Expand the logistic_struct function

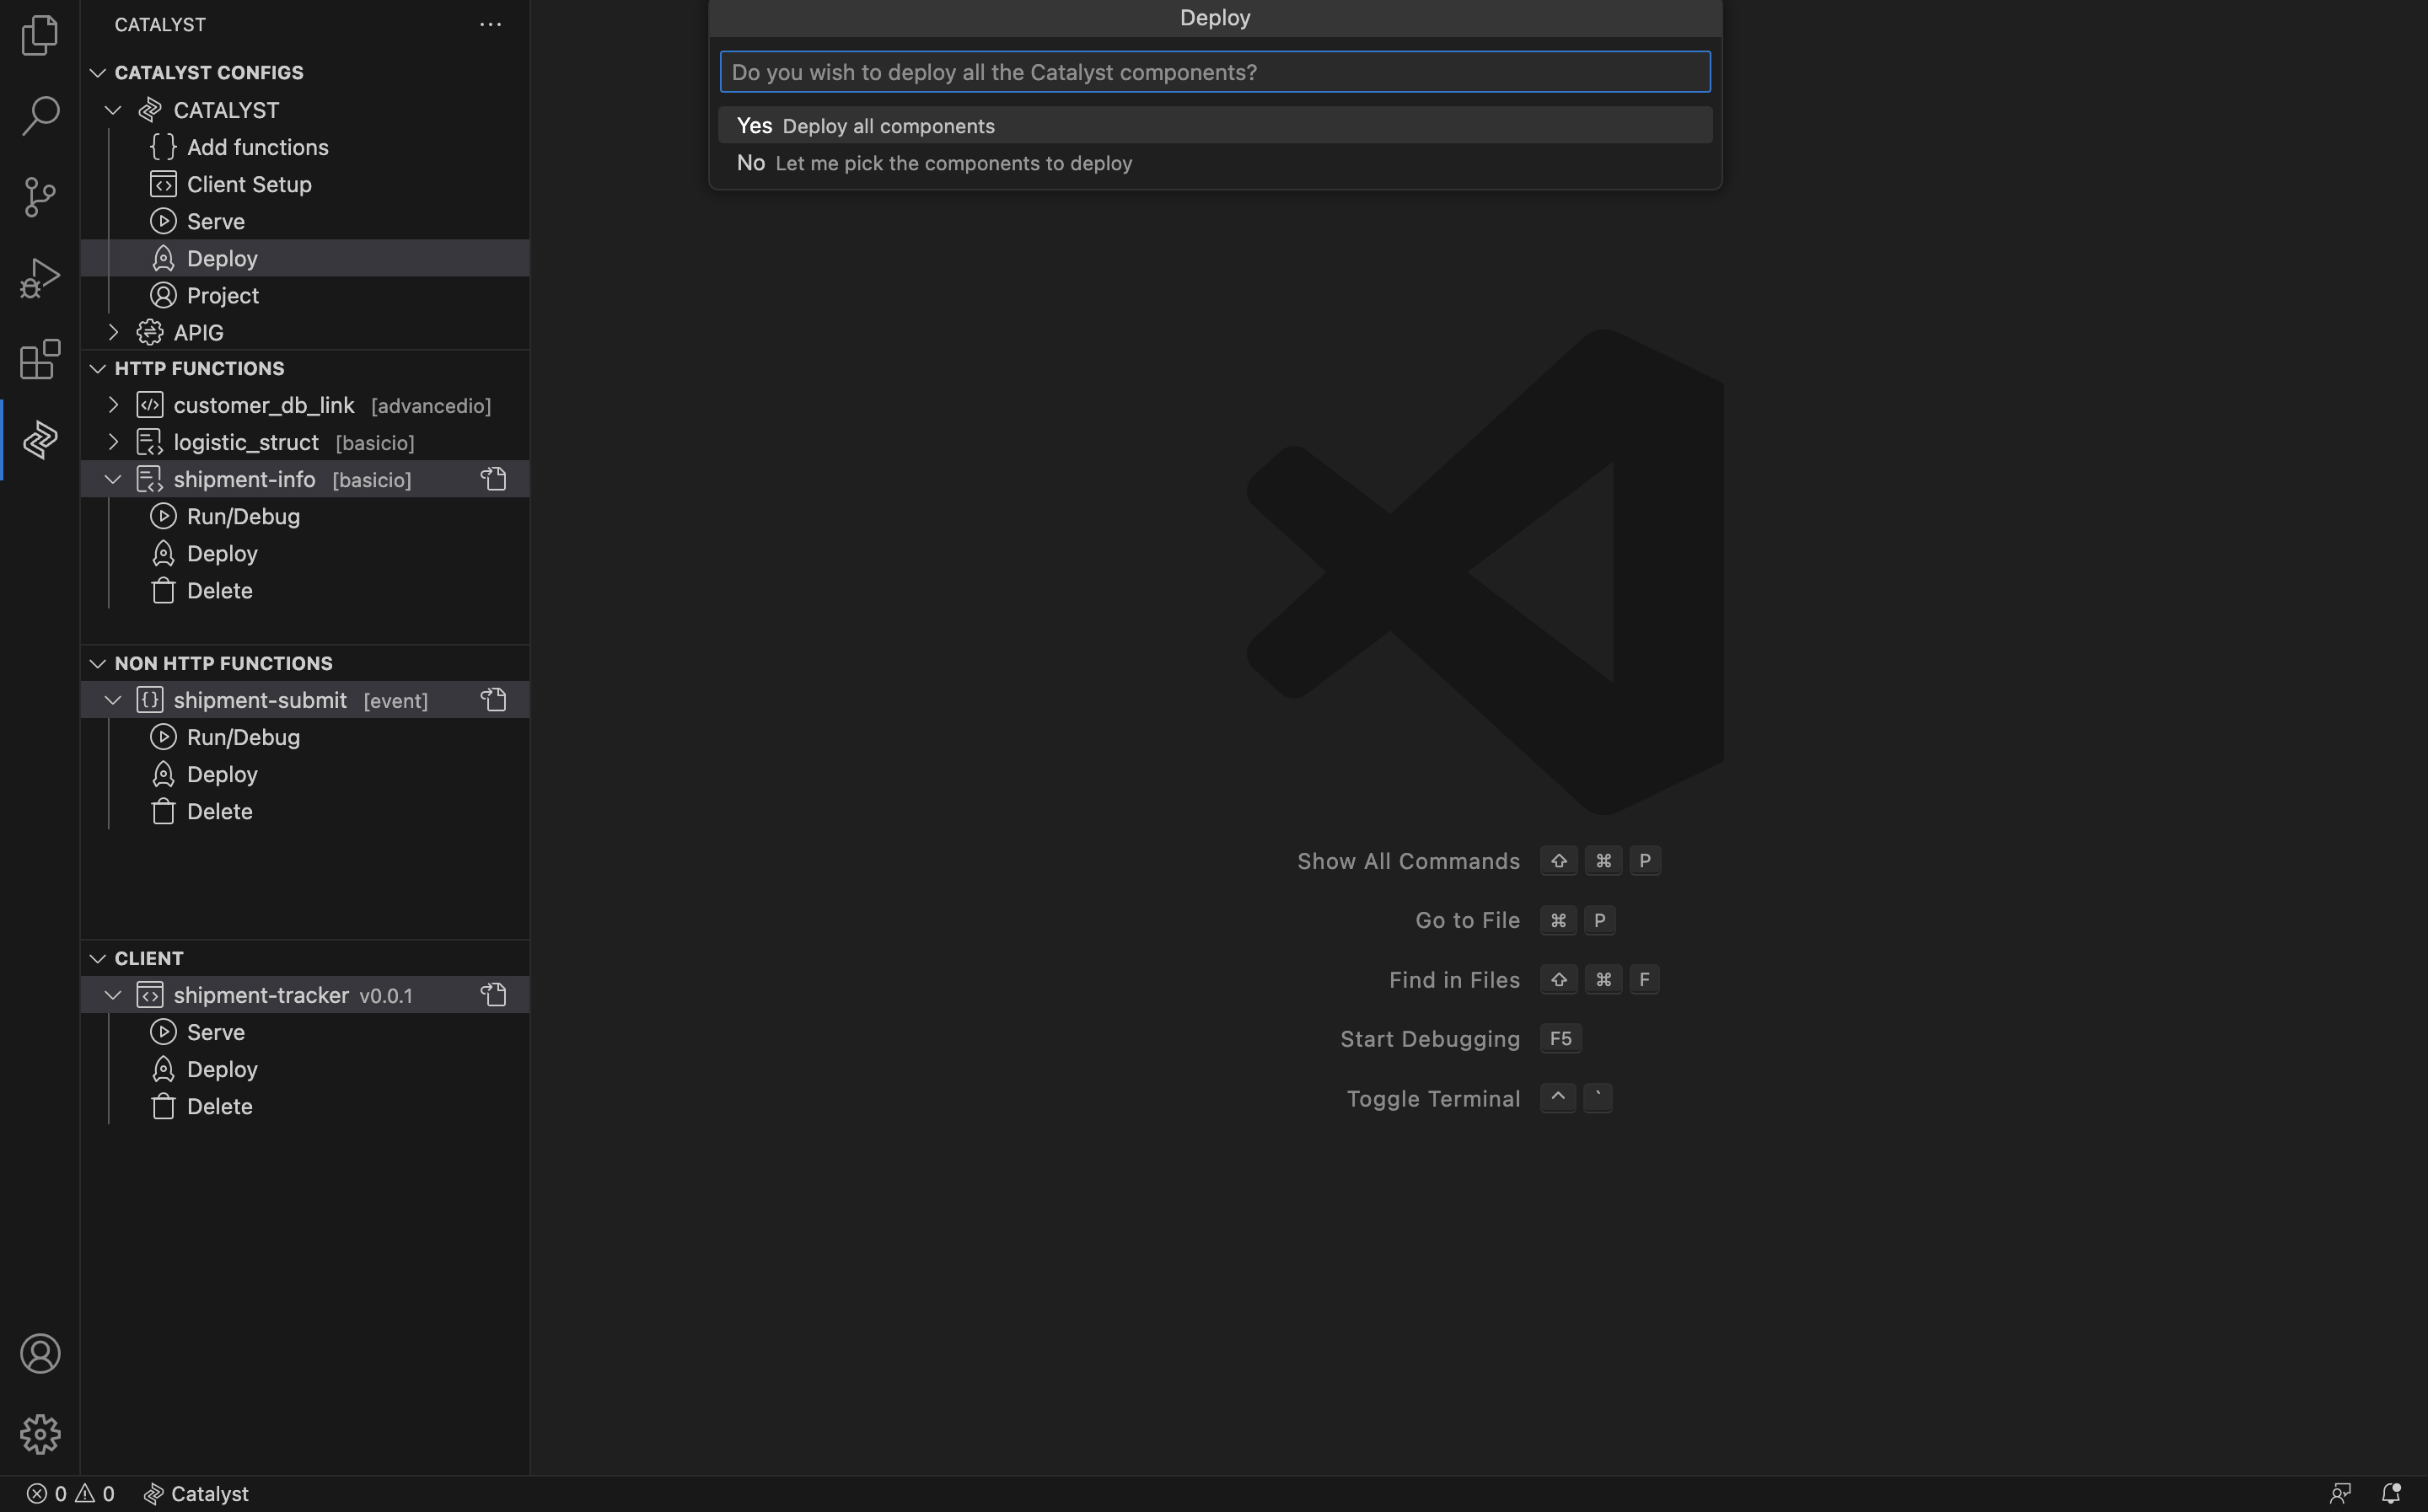coord(113,442)
